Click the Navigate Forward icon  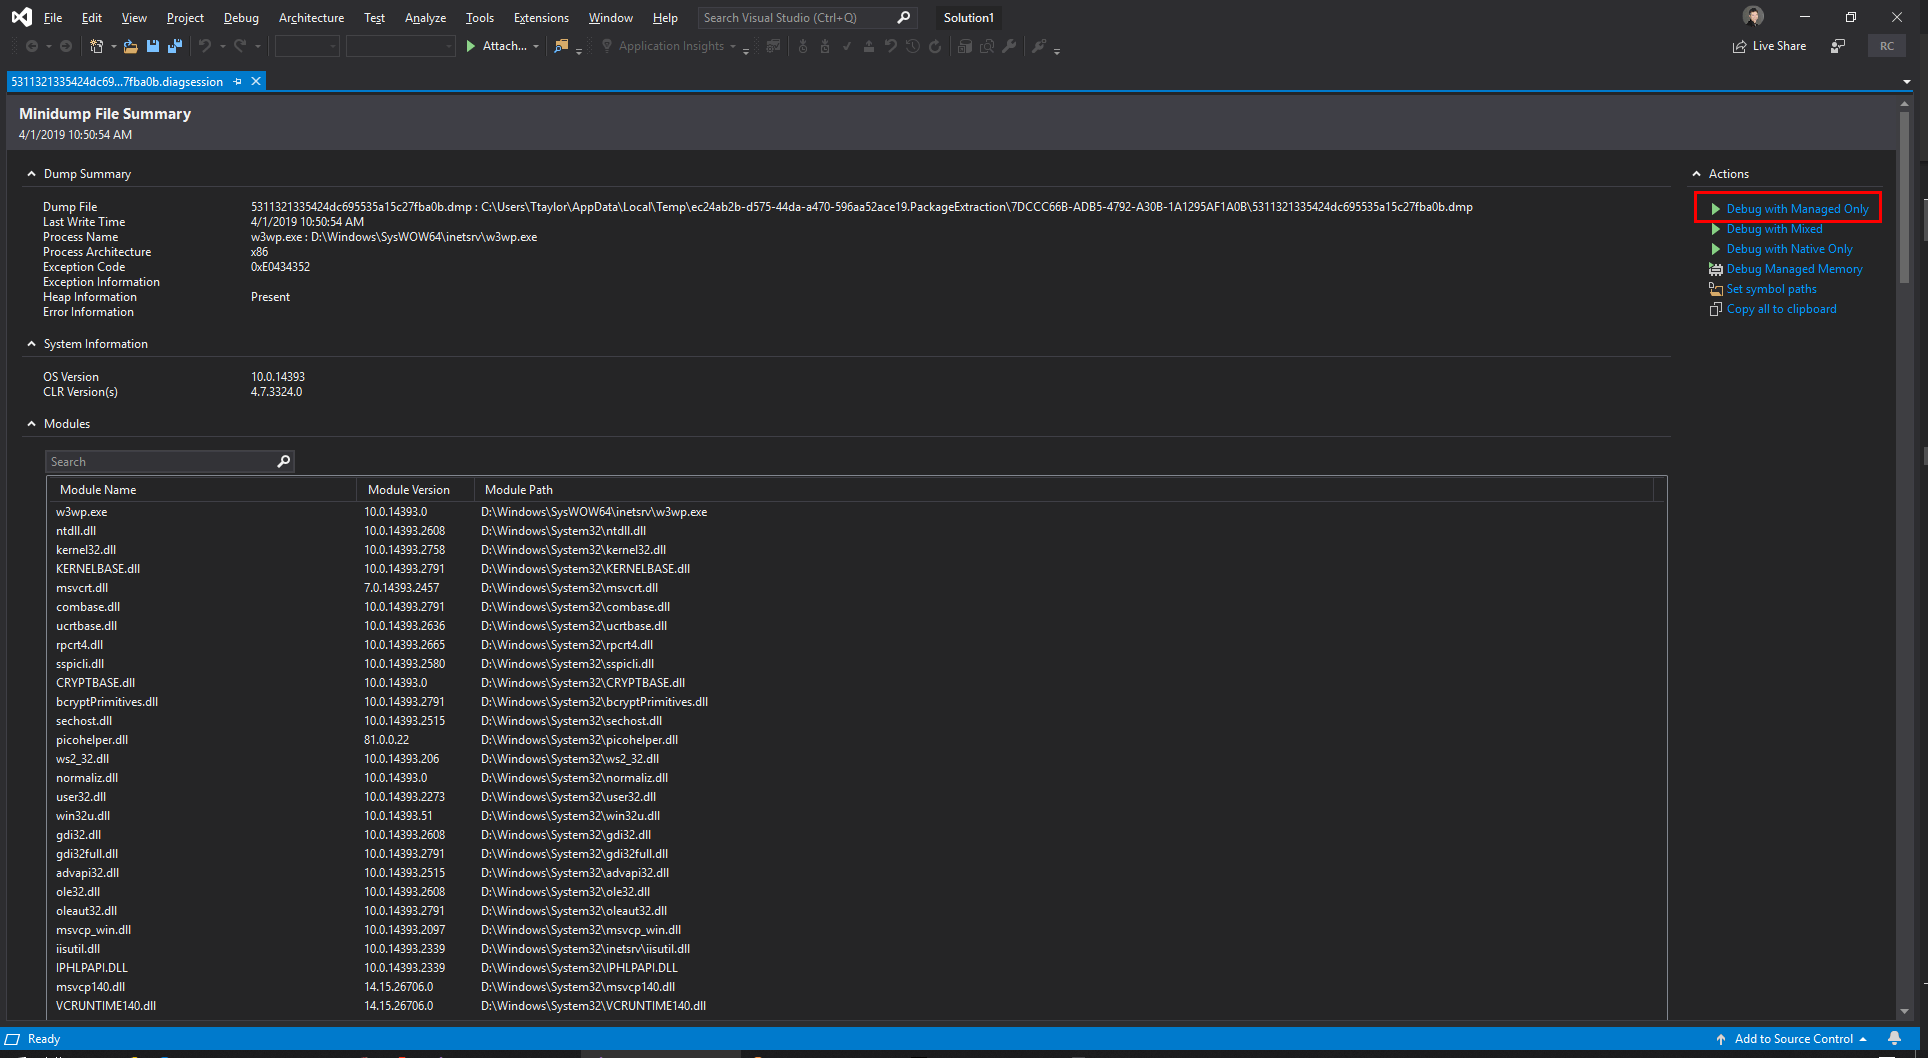pyautogui.click(x=66, y=46)
